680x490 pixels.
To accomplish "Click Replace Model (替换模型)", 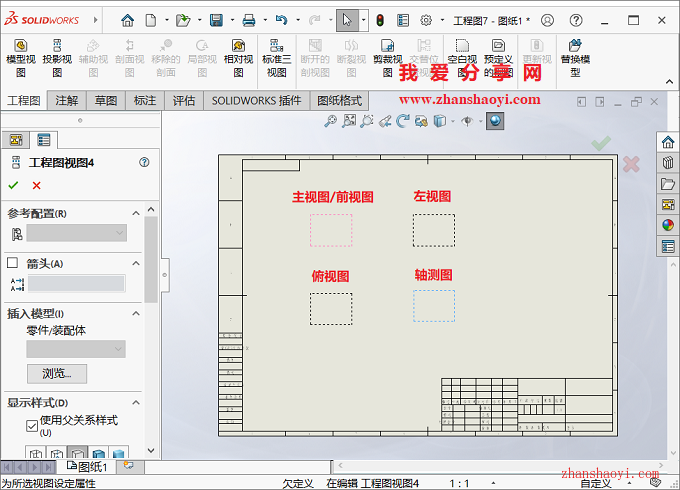I will (575, 58).
